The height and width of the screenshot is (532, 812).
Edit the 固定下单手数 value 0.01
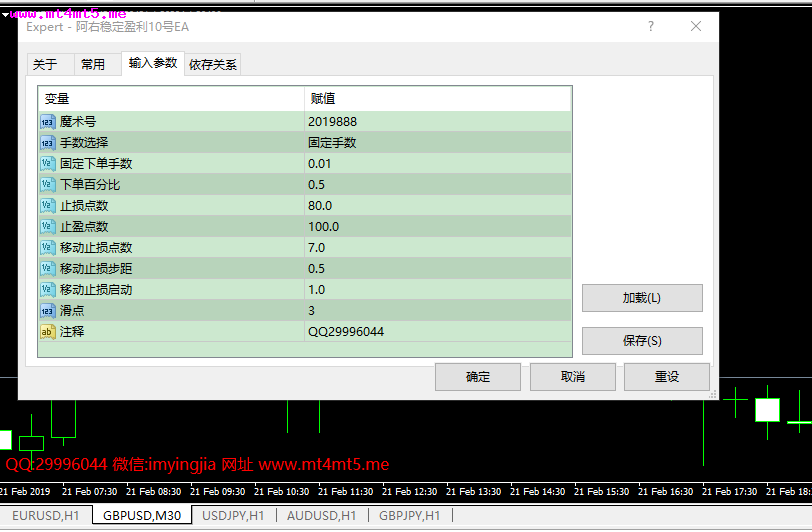[438, 164]
